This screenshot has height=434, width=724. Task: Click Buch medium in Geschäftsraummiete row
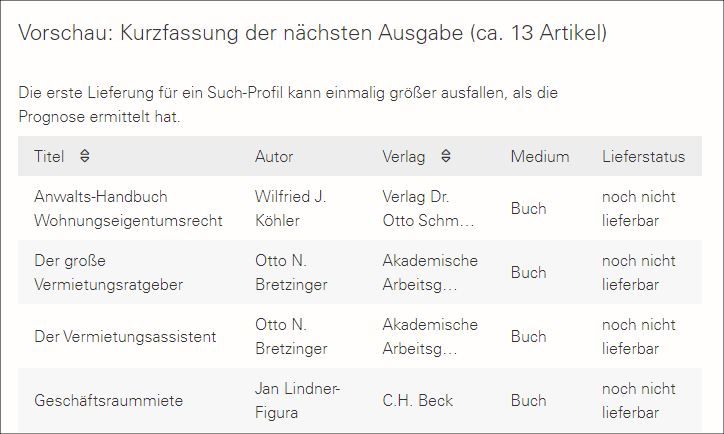[x=528, y=400]
